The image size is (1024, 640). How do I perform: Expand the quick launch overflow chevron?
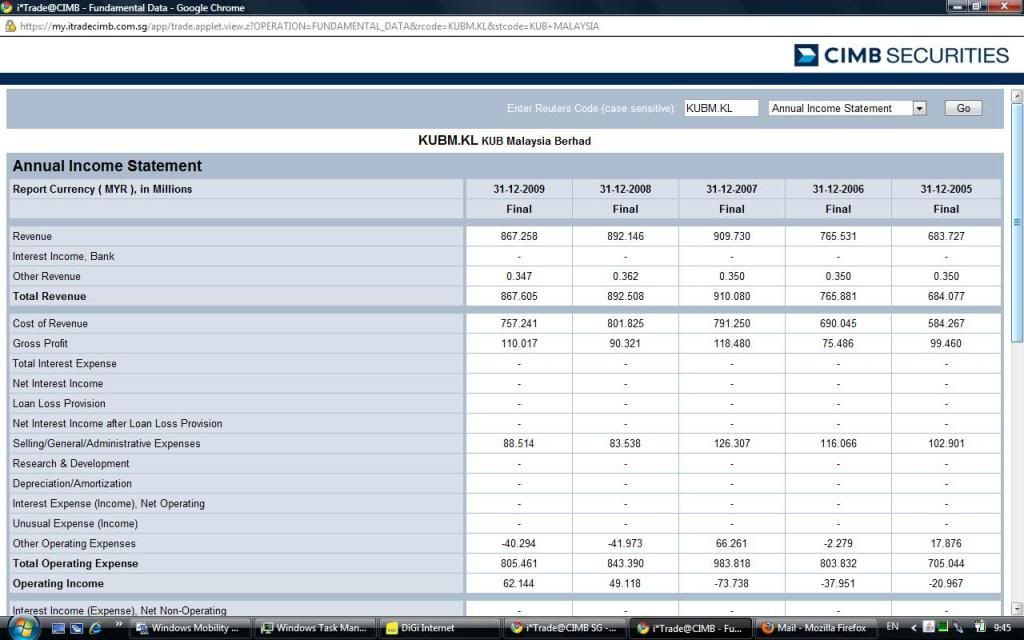[x=119, y=624]
